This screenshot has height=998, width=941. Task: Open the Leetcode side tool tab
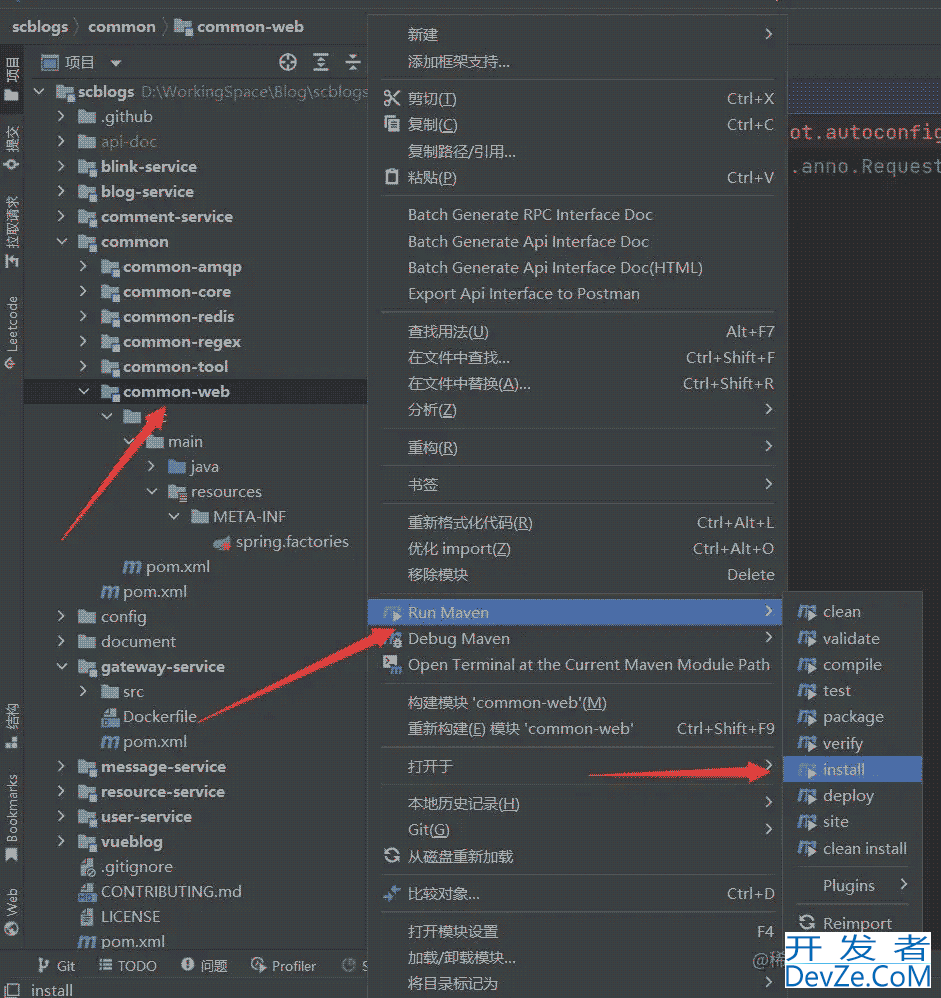pyautogui.click(x=11, y=333)
